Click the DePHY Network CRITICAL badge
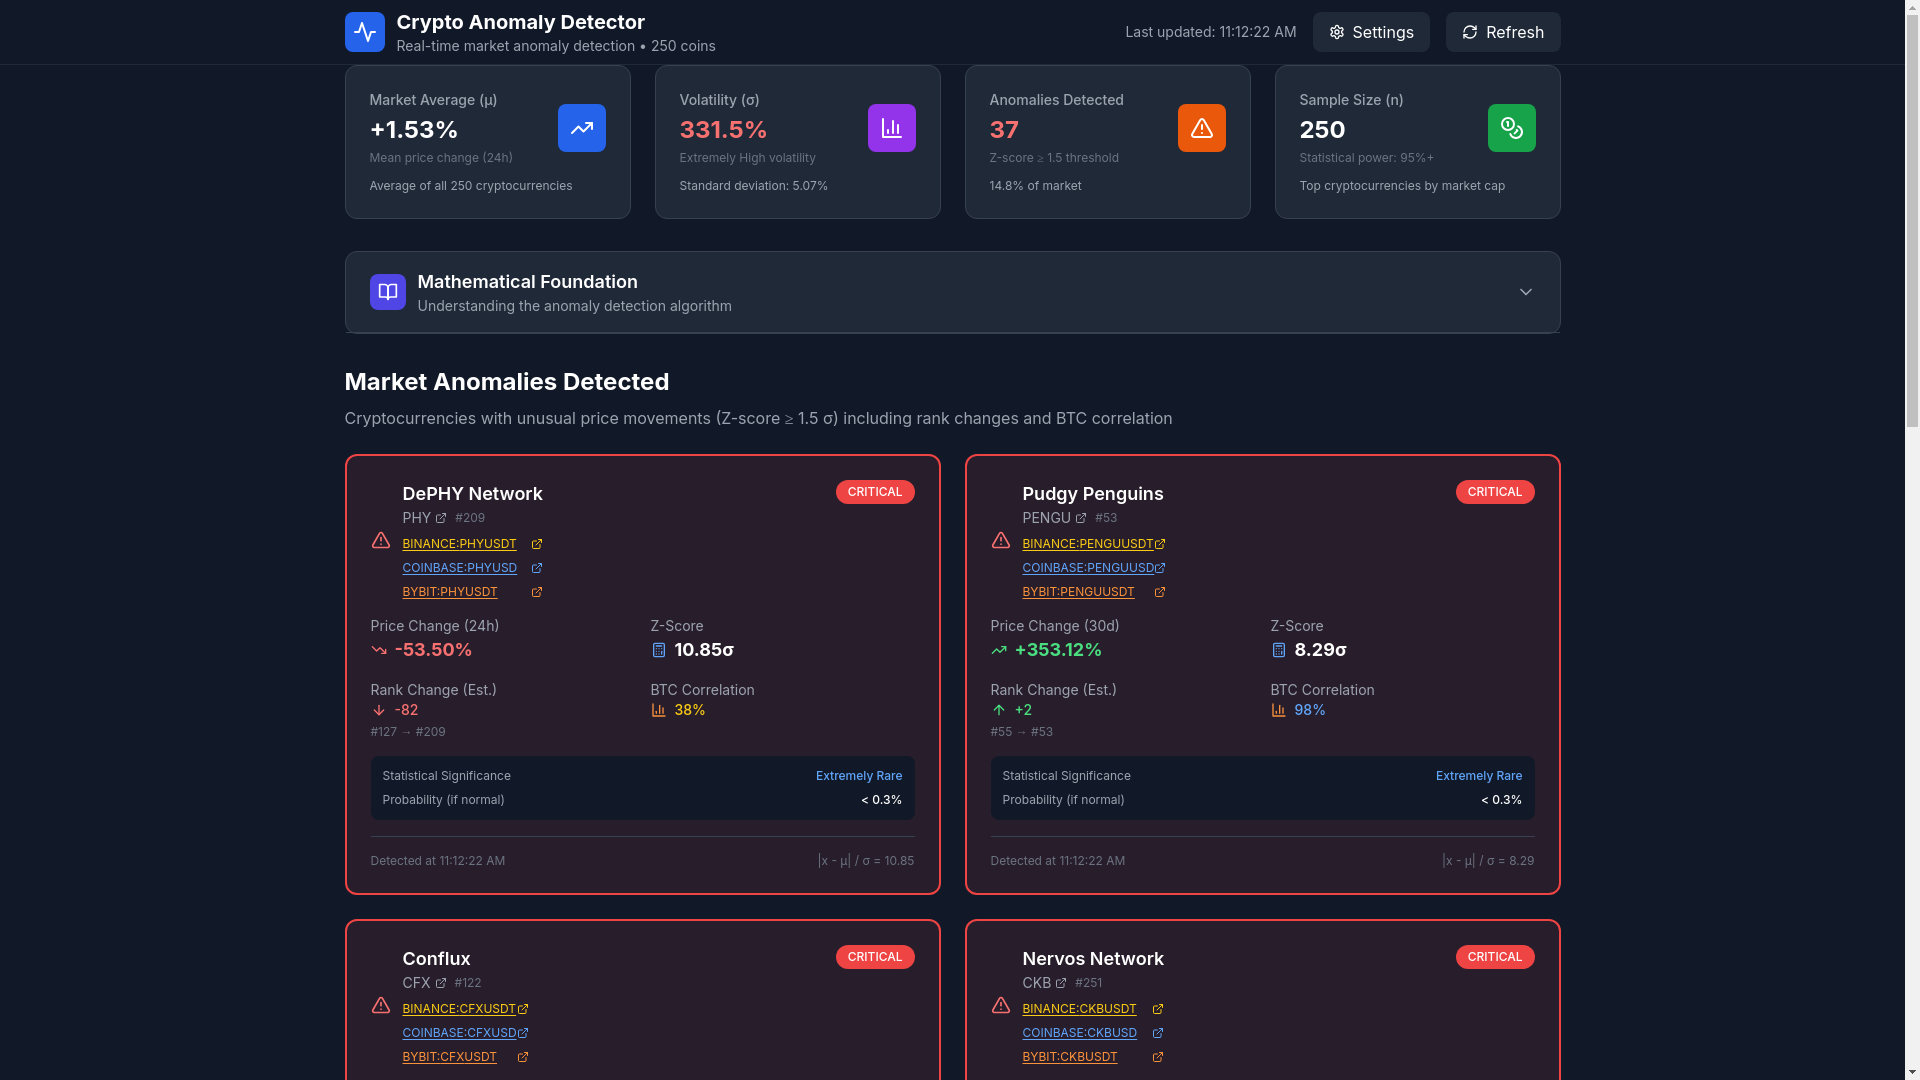This screenshot has width=1920, height=1080. (x=875, y=492)
